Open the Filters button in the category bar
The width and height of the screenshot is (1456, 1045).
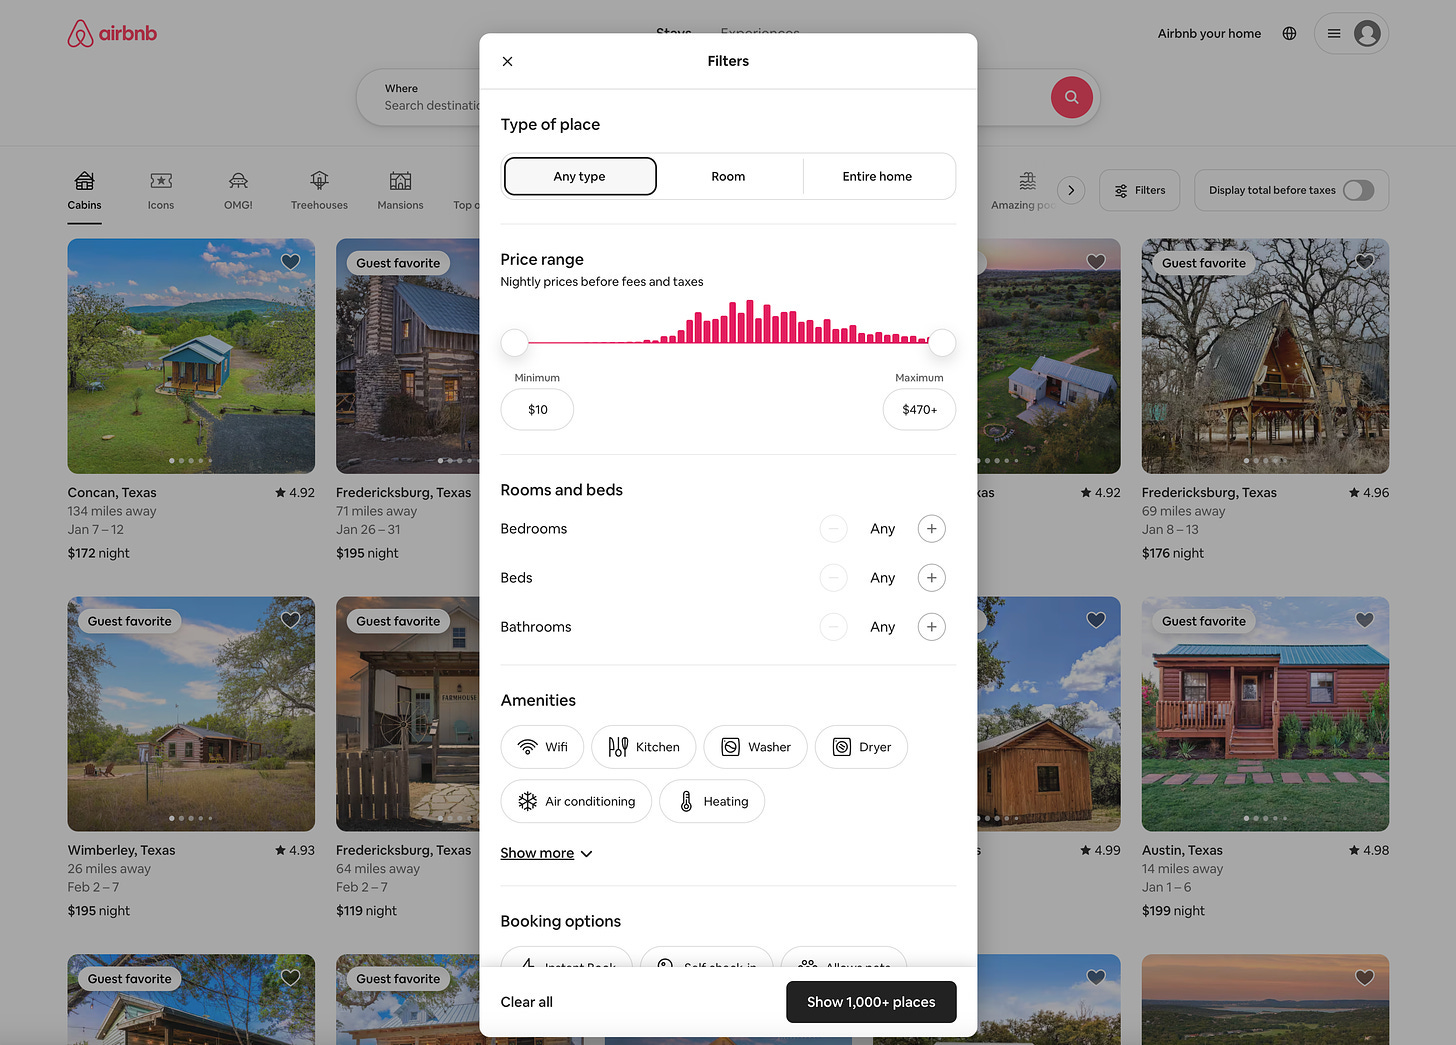(x=1140, y=190)
